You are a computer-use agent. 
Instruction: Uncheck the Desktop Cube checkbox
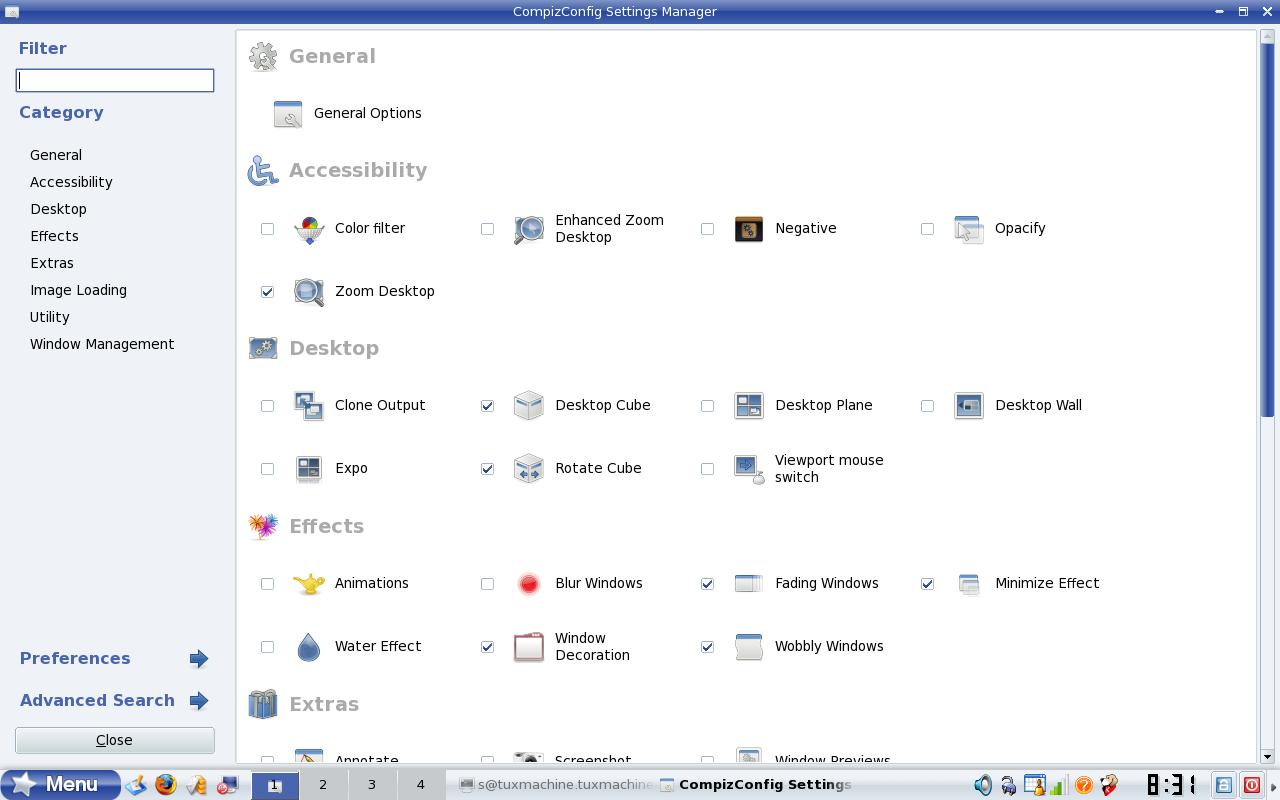point(487,406)
